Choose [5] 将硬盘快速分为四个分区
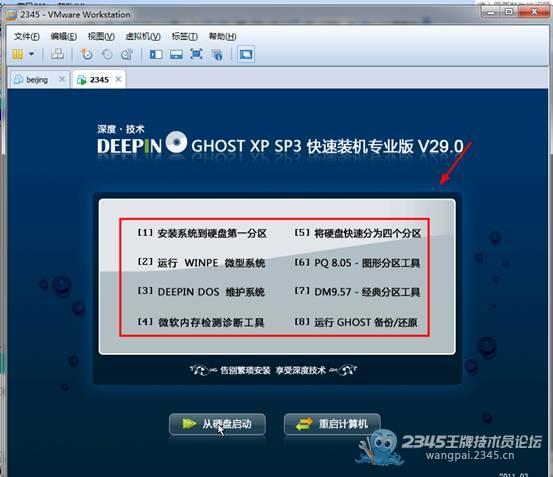 pyautogui.click(x=358, y=233)
